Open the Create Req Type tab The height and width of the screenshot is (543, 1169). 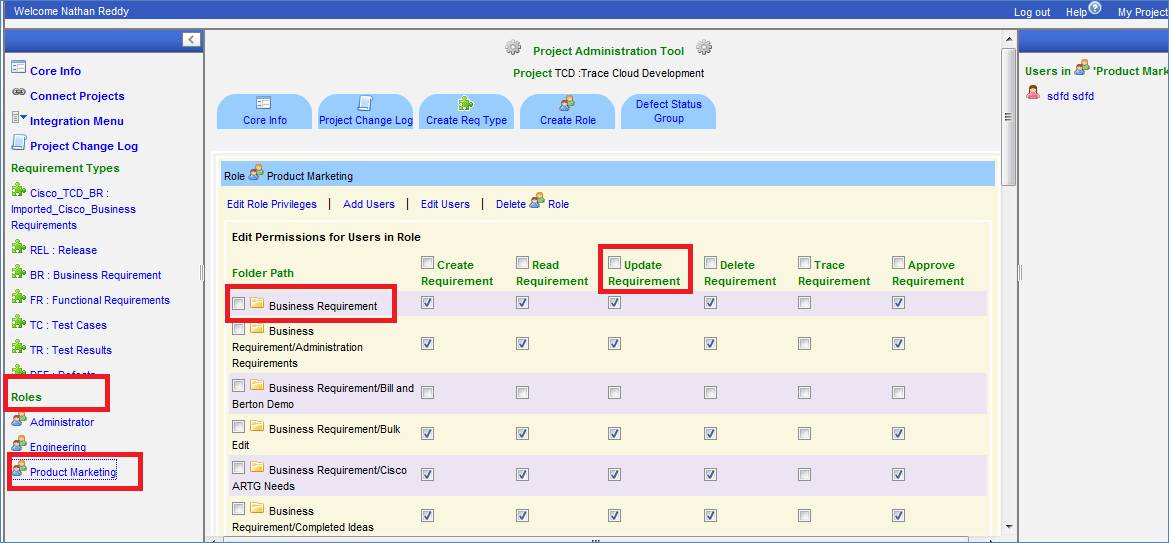click(467, 112)
